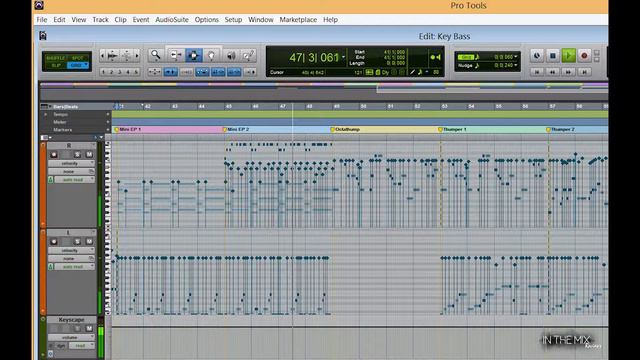Open the AudioSuite menu
This screenshot has height=360, width=640.
(172, 20)
